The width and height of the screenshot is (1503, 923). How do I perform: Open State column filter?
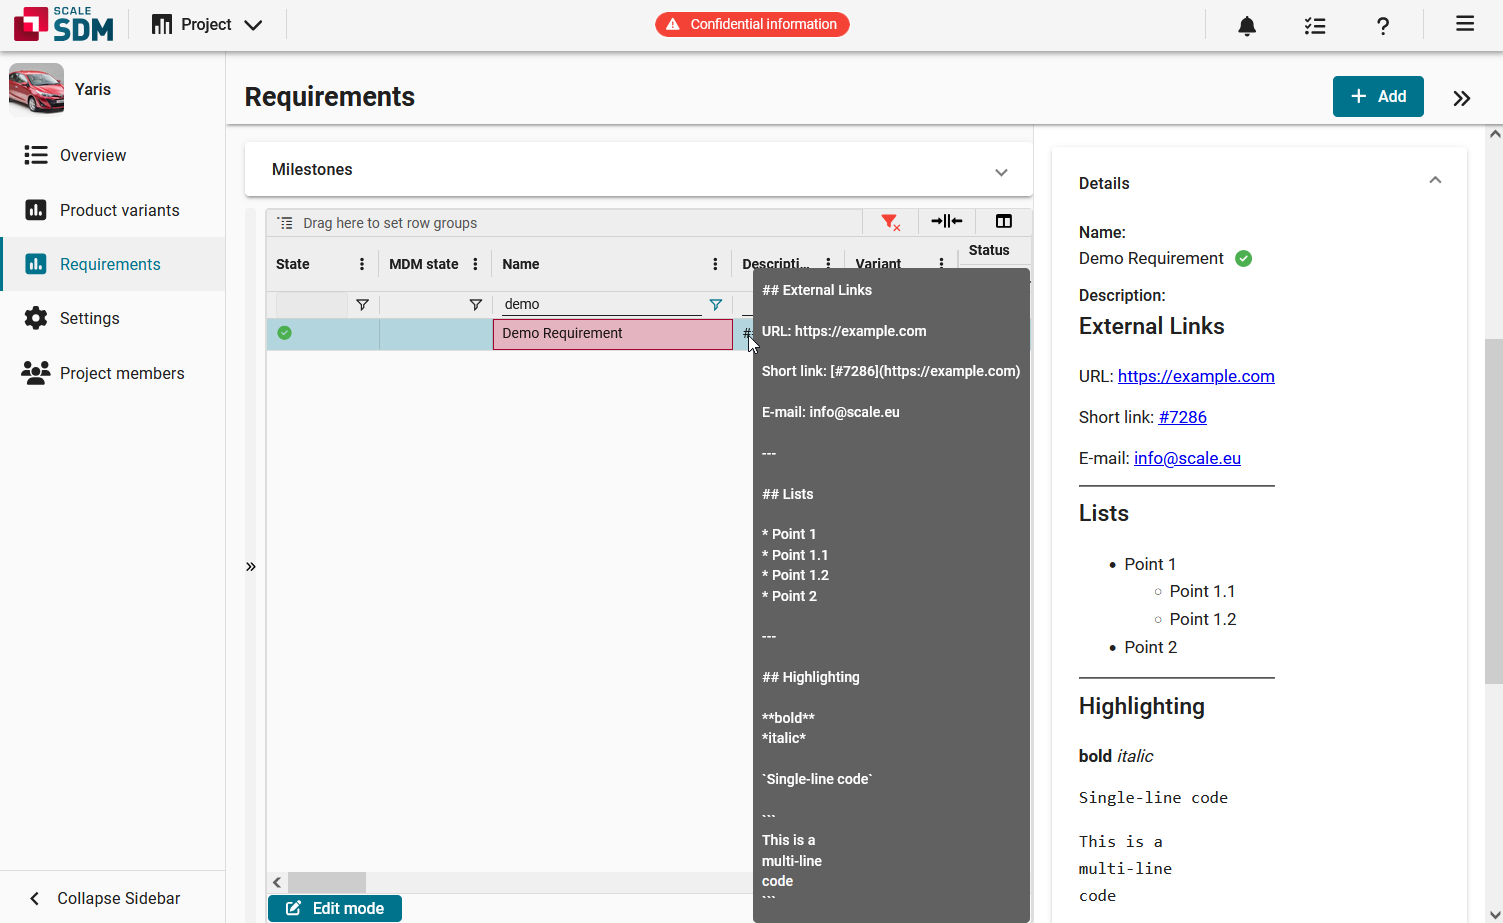coord(362,305)
